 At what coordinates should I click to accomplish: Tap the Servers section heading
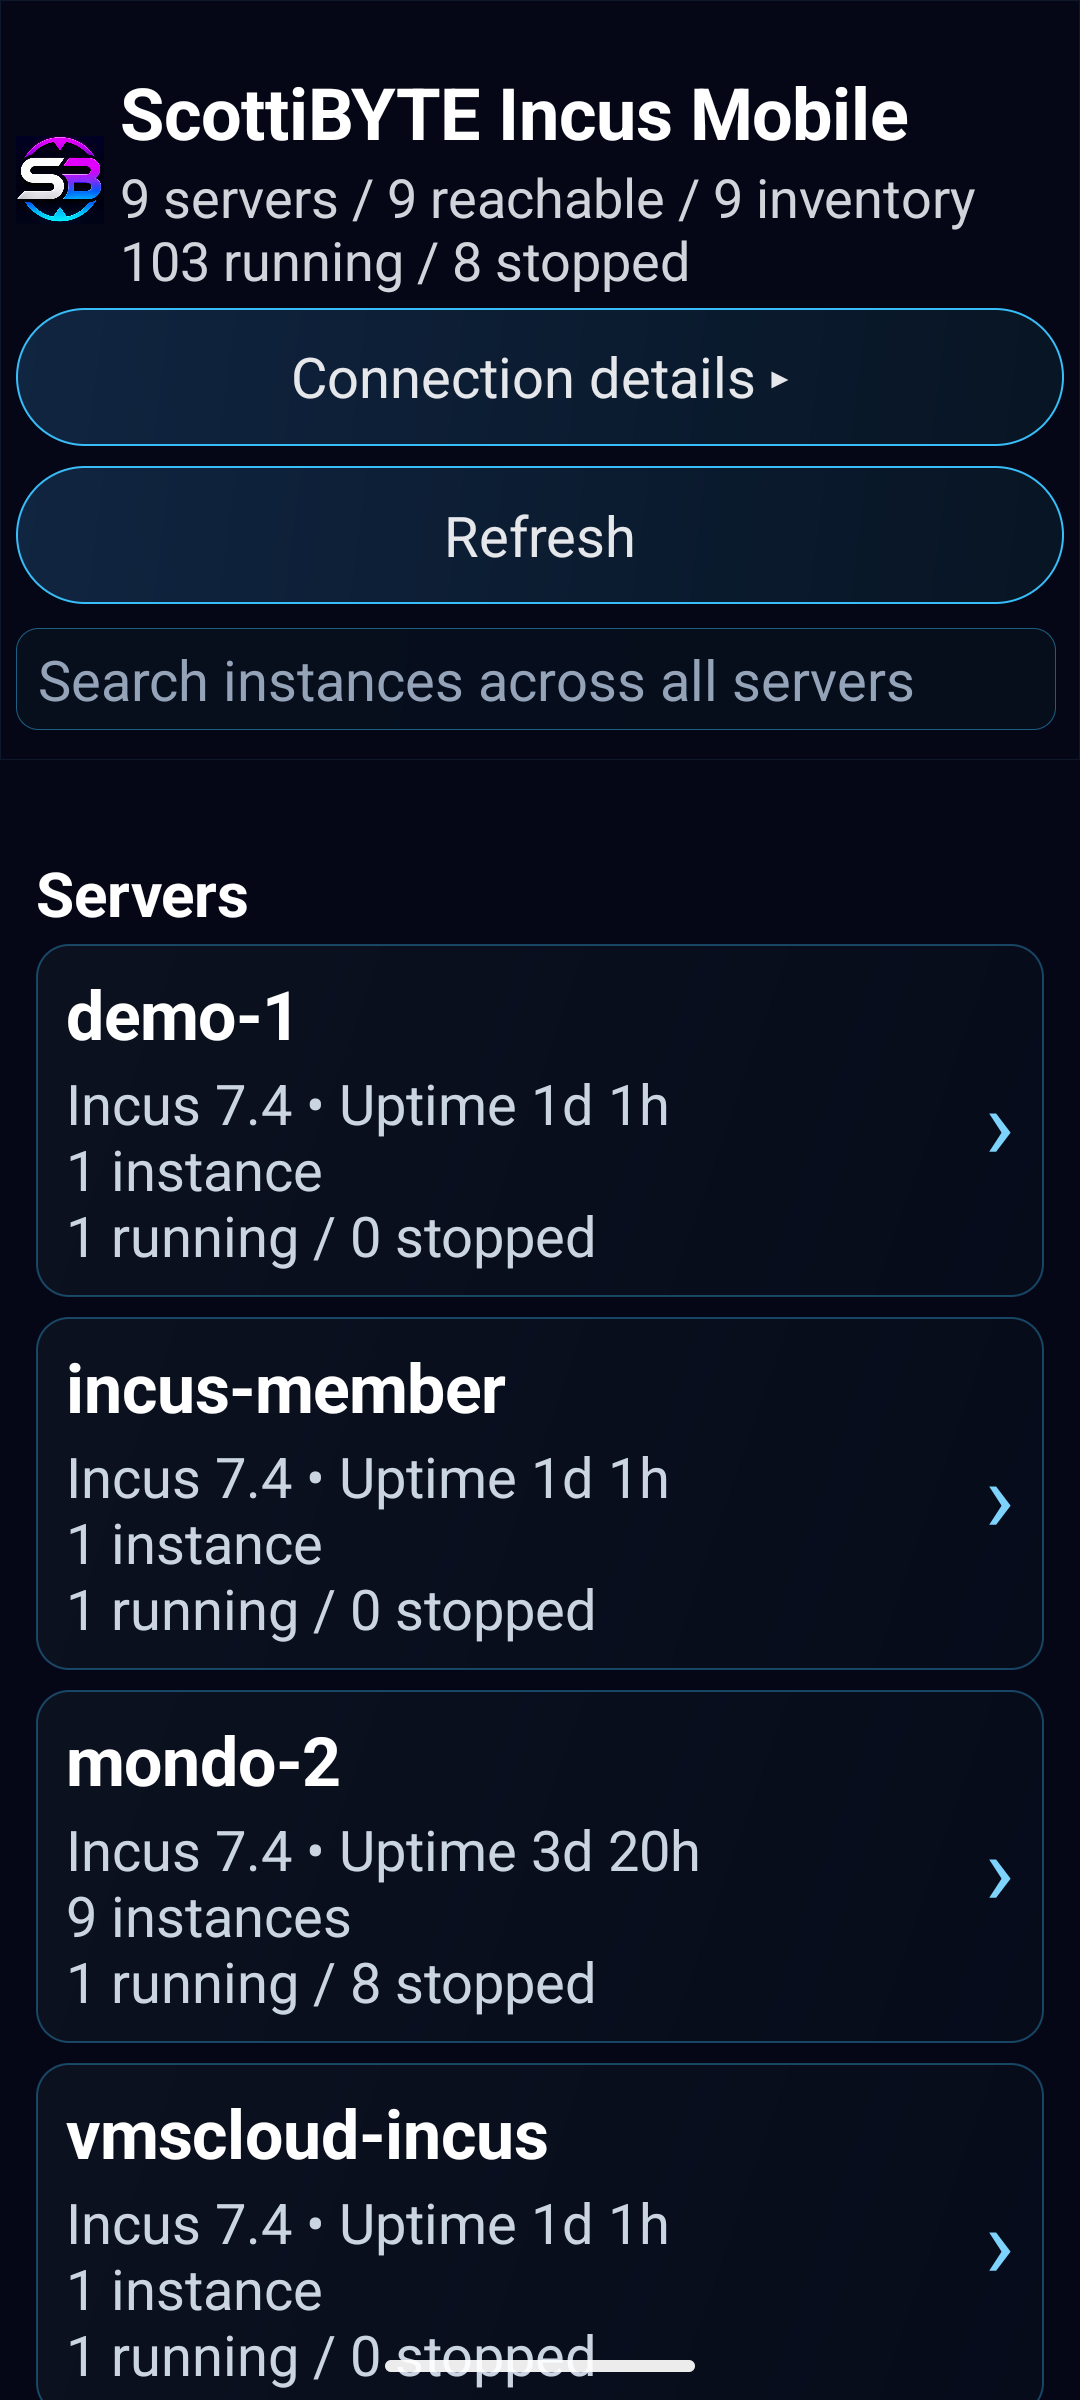click(x=142, y=896)
